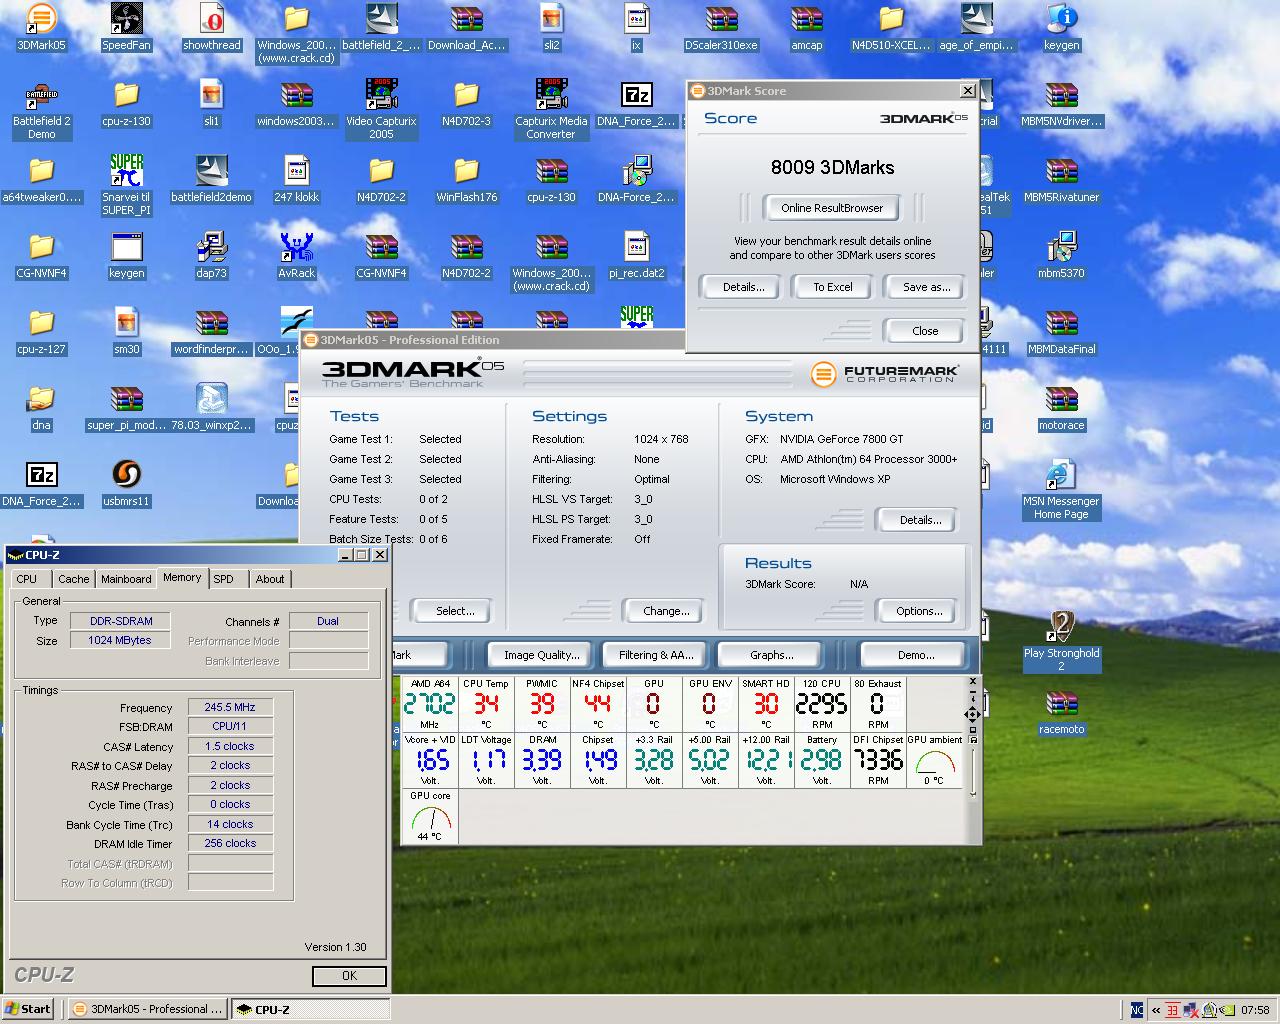Switch to the Cache tab in CPU-Z
The height and width of the screenshot is (1024, 1280).
[x=73, y=579]
